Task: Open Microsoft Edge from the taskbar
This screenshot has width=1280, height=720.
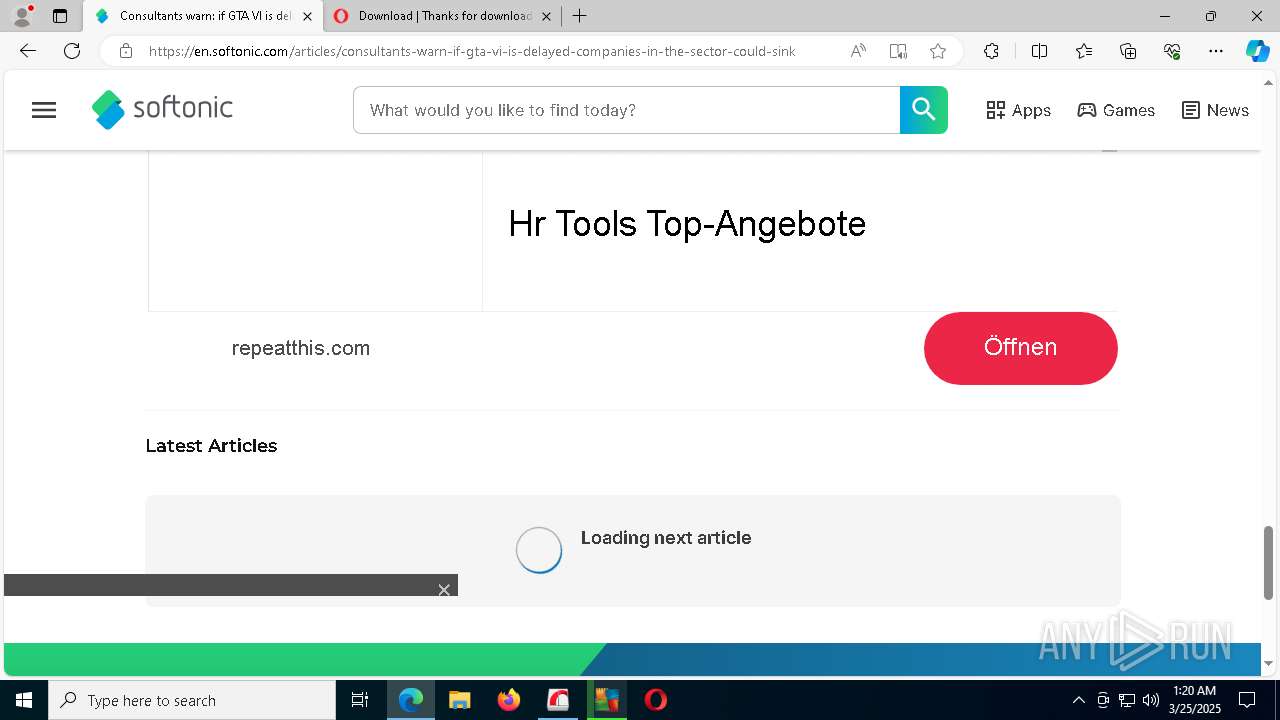Action: pos(411,700)
